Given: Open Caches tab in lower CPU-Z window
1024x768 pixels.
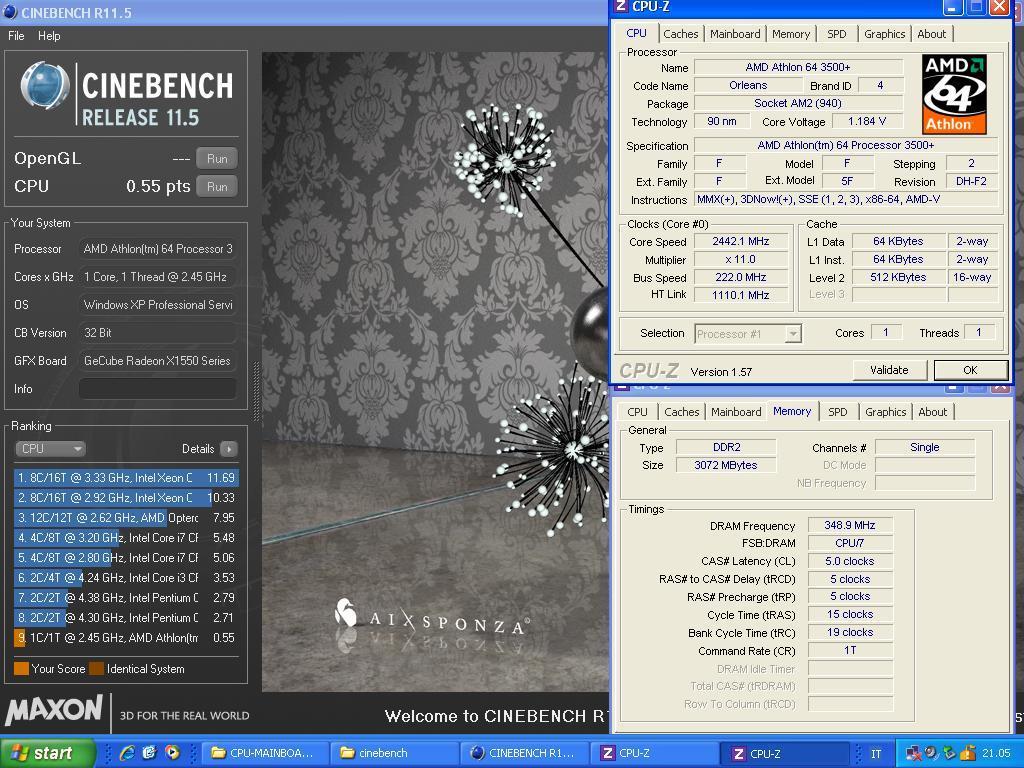Looking at the screenshot, I should point(681,412).
